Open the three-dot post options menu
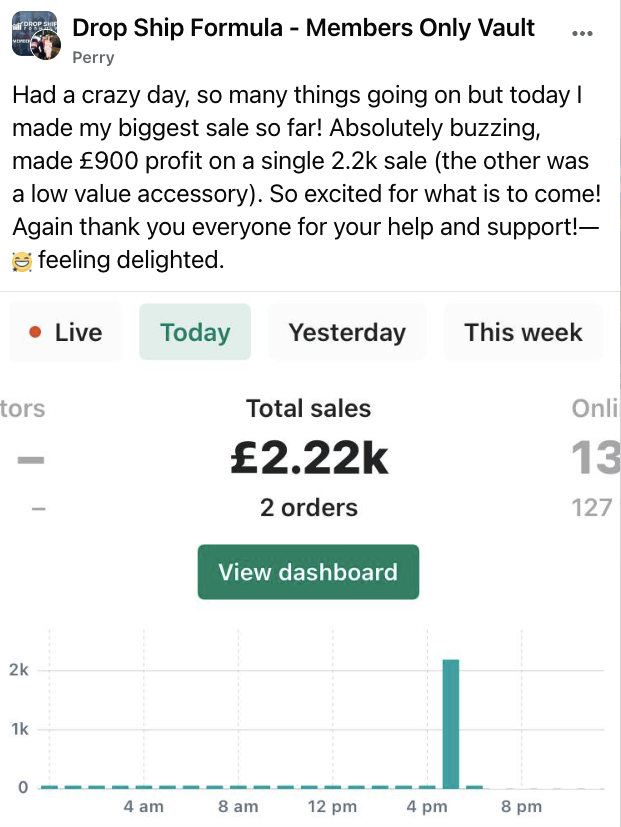The height and width of the screenshot is (827, 621). click(x=582, y=33)
